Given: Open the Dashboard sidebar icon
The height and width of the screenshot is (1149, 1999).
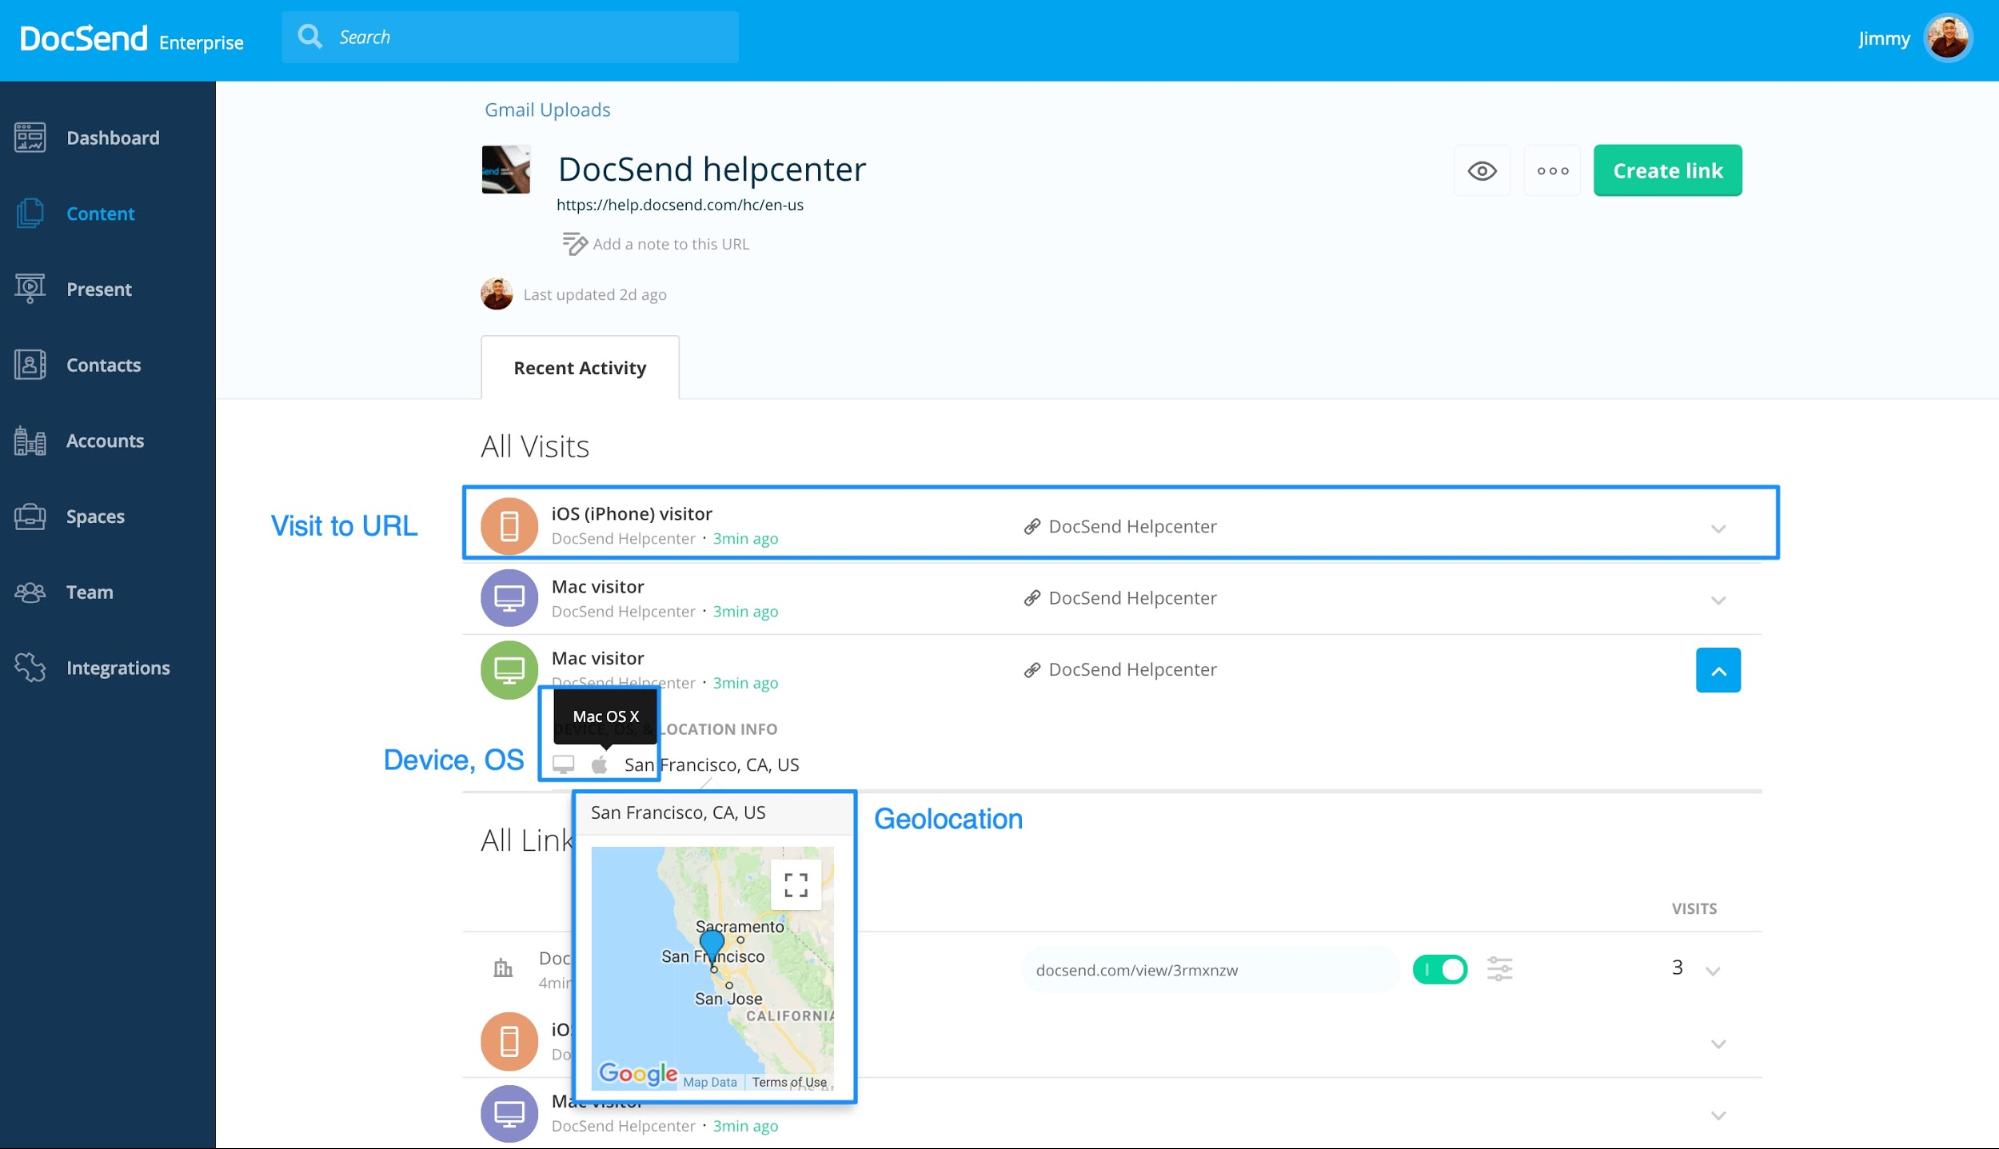Looking at the screenshot, I should click(30, 138).
